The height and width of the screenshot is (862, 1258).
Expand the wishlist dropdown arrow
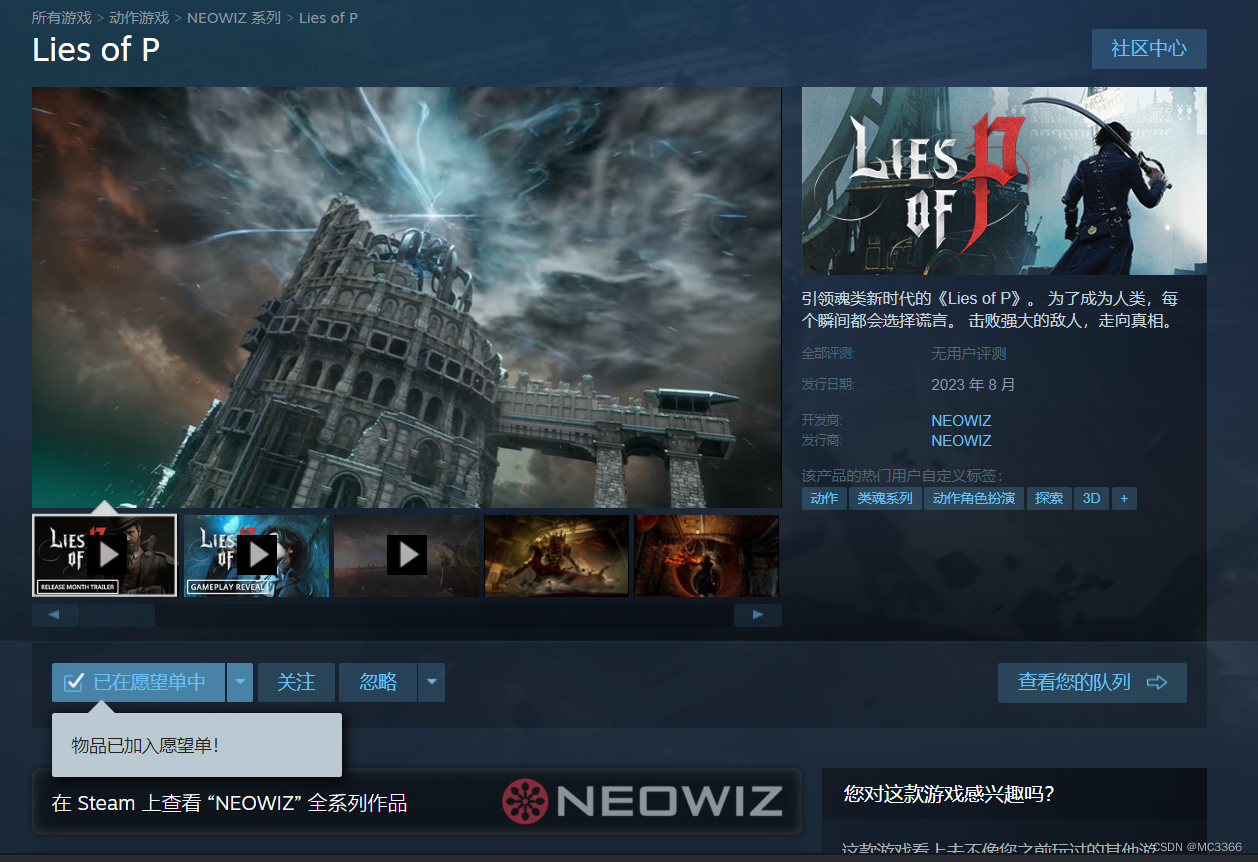(x=240, y=682)
